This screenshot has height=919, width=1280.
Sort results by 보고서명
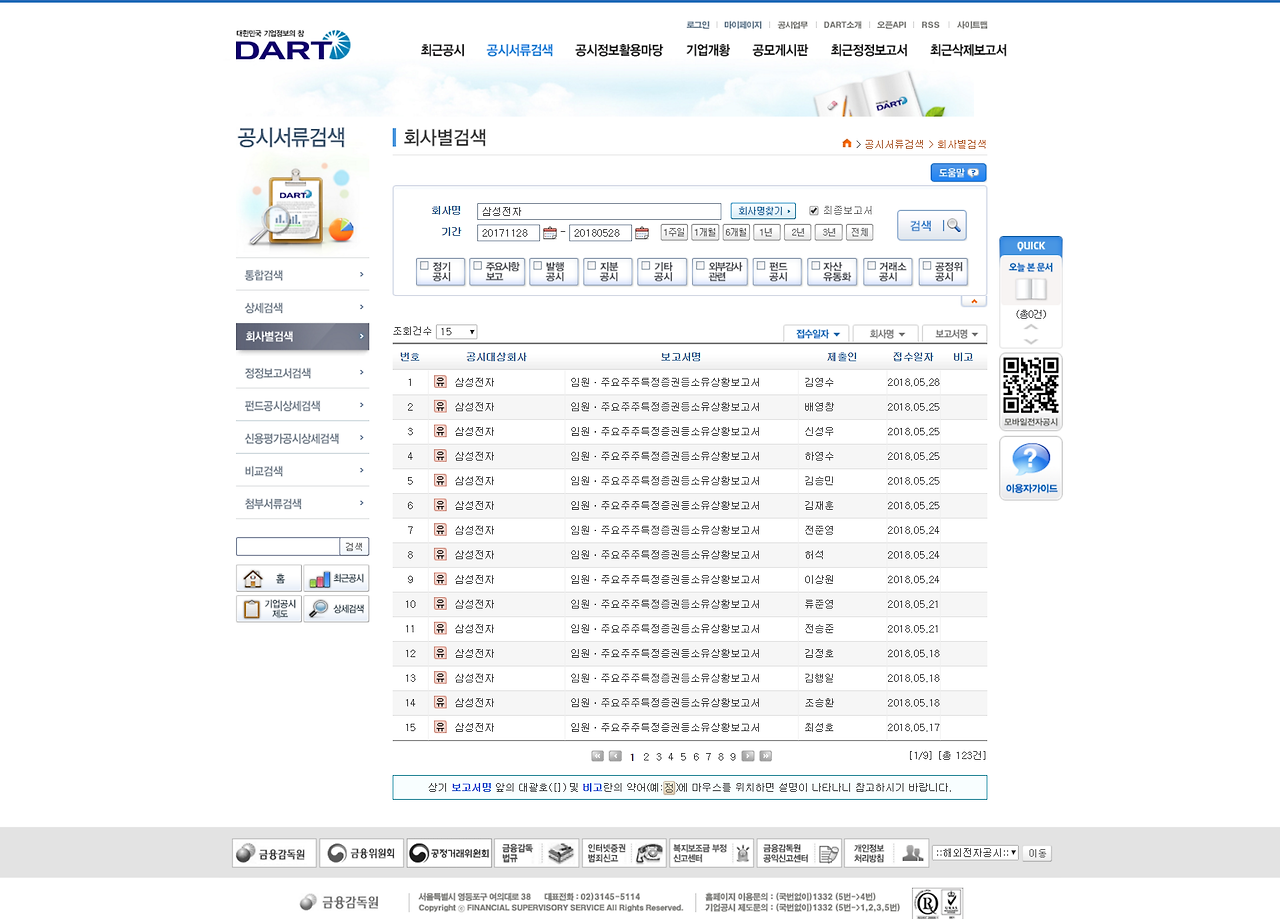coord(954,334)
